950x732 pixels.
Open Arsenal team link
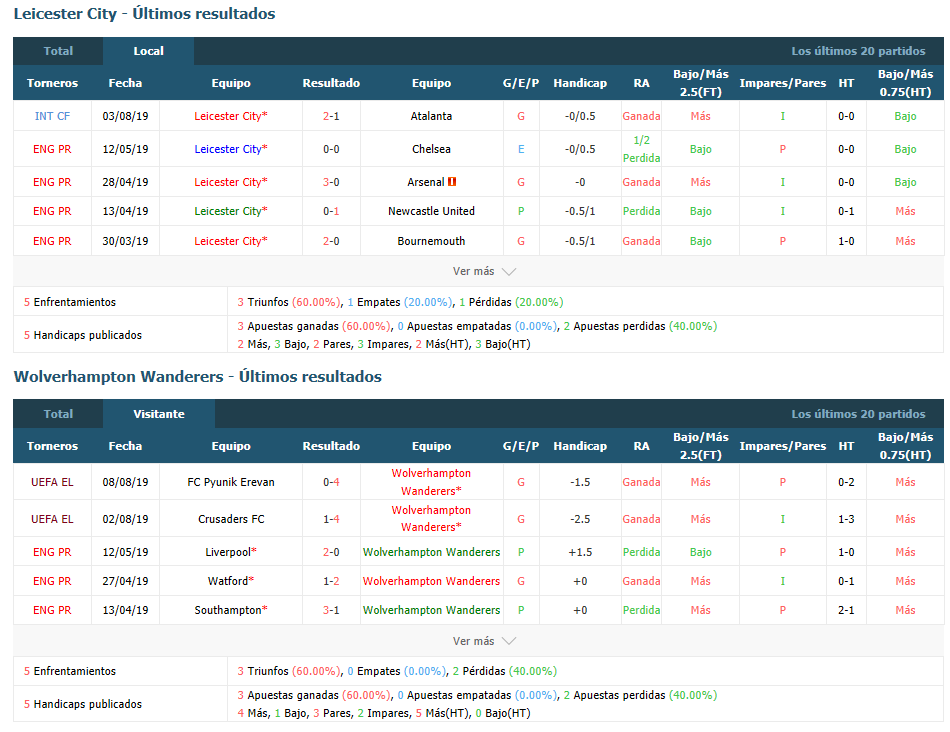tap(425, 182)
